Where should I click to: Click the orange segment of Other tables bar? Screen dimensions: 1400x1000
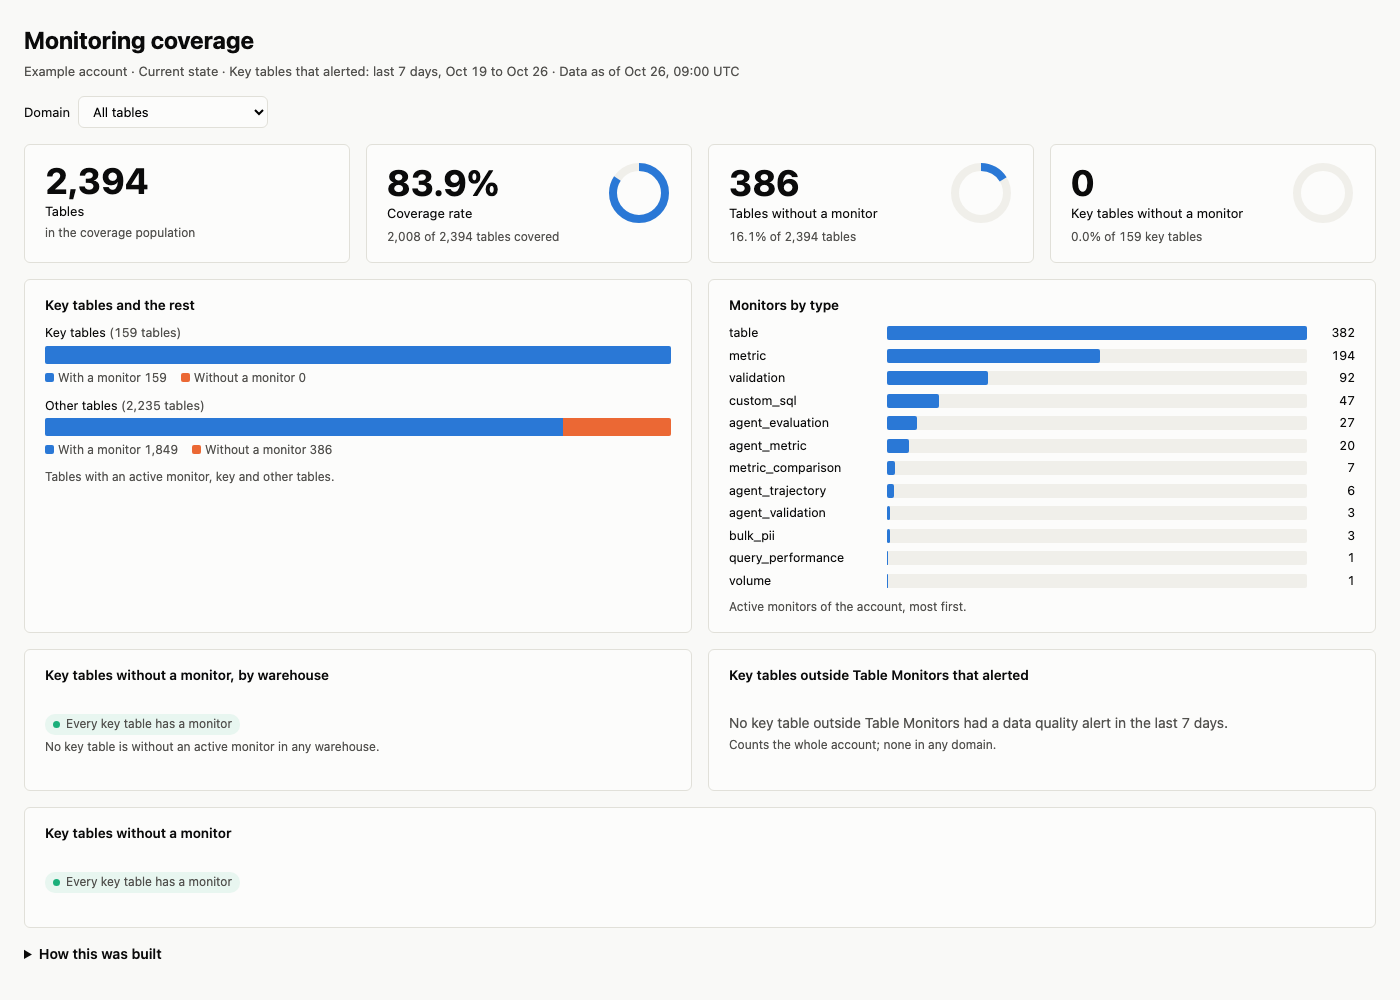[x=617, y=427]
